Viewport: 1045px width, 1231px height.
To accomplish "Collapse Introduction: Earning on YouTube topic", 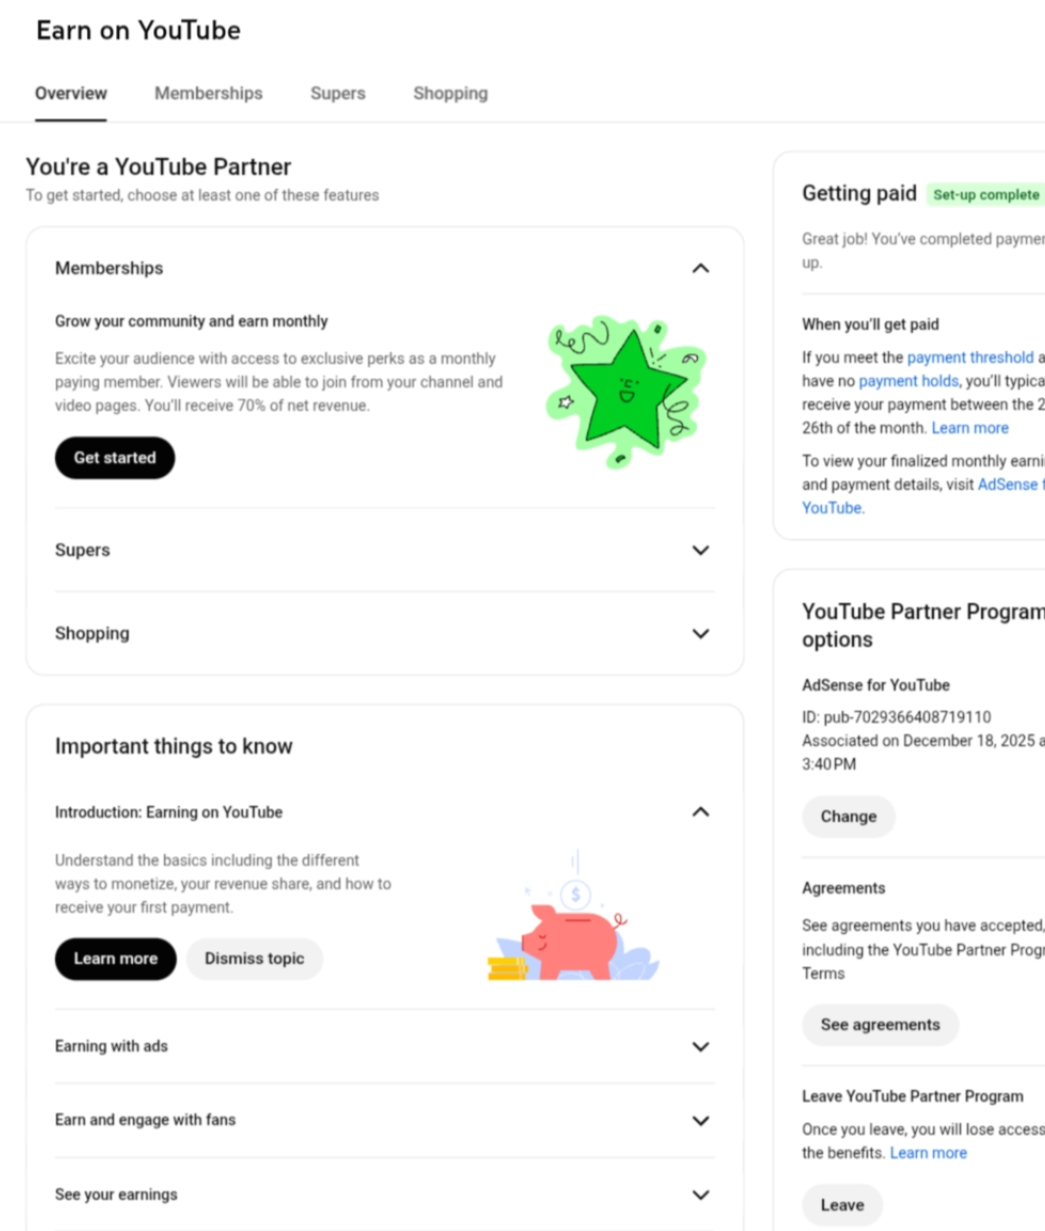I will pos(700,812).
